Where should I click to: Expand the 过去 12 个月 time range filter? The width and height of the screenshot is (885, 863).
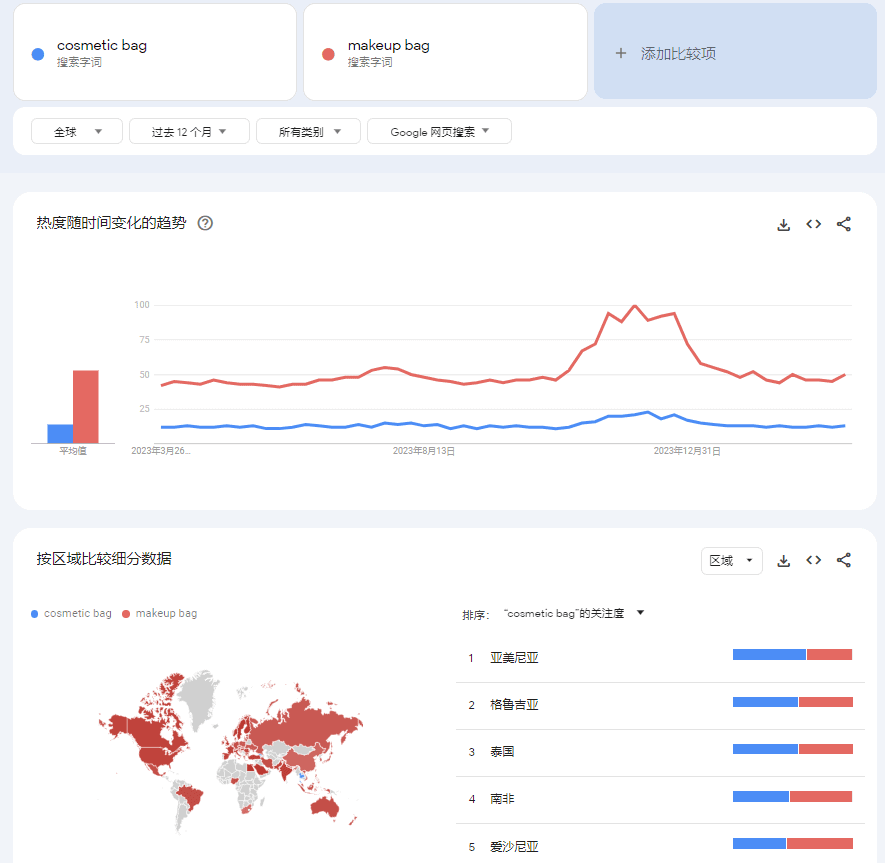[x=188, y=132]
